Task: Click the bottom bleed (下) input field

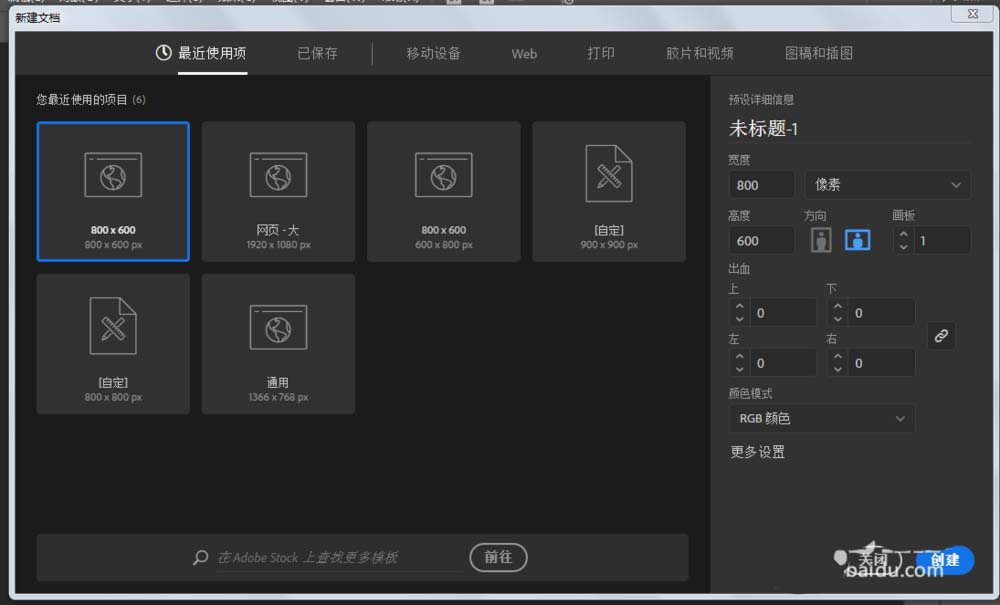Action: [881, 312]
